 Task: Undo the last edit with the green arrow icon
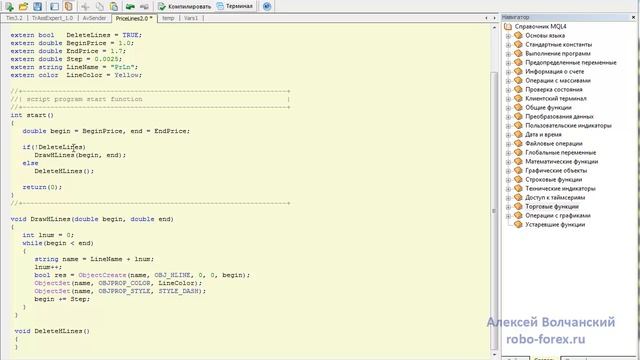130,6
